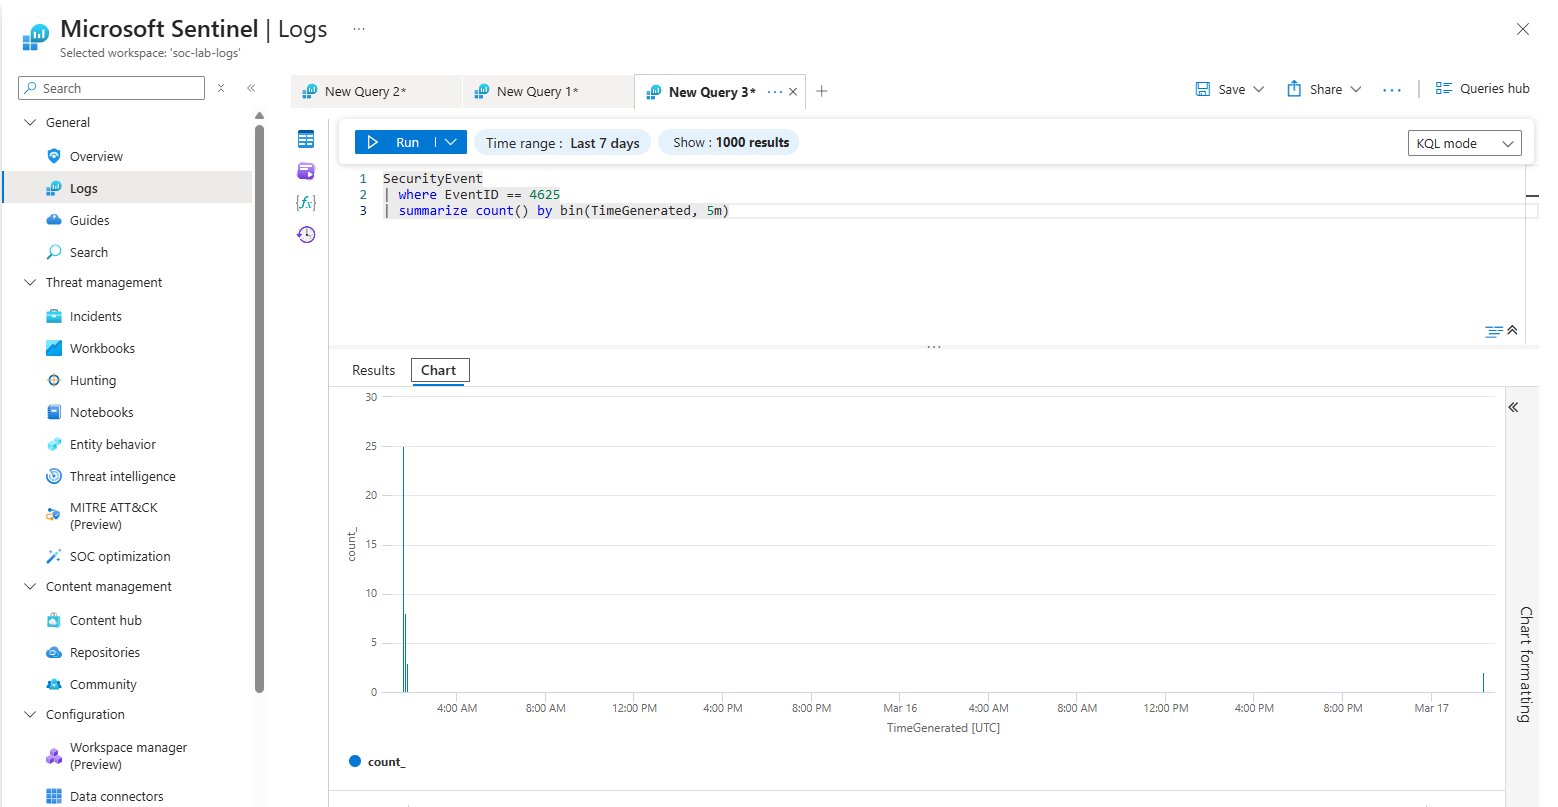Collapse the Configuration section
This screenshot has width=1558, height=807.
(30, 714)
